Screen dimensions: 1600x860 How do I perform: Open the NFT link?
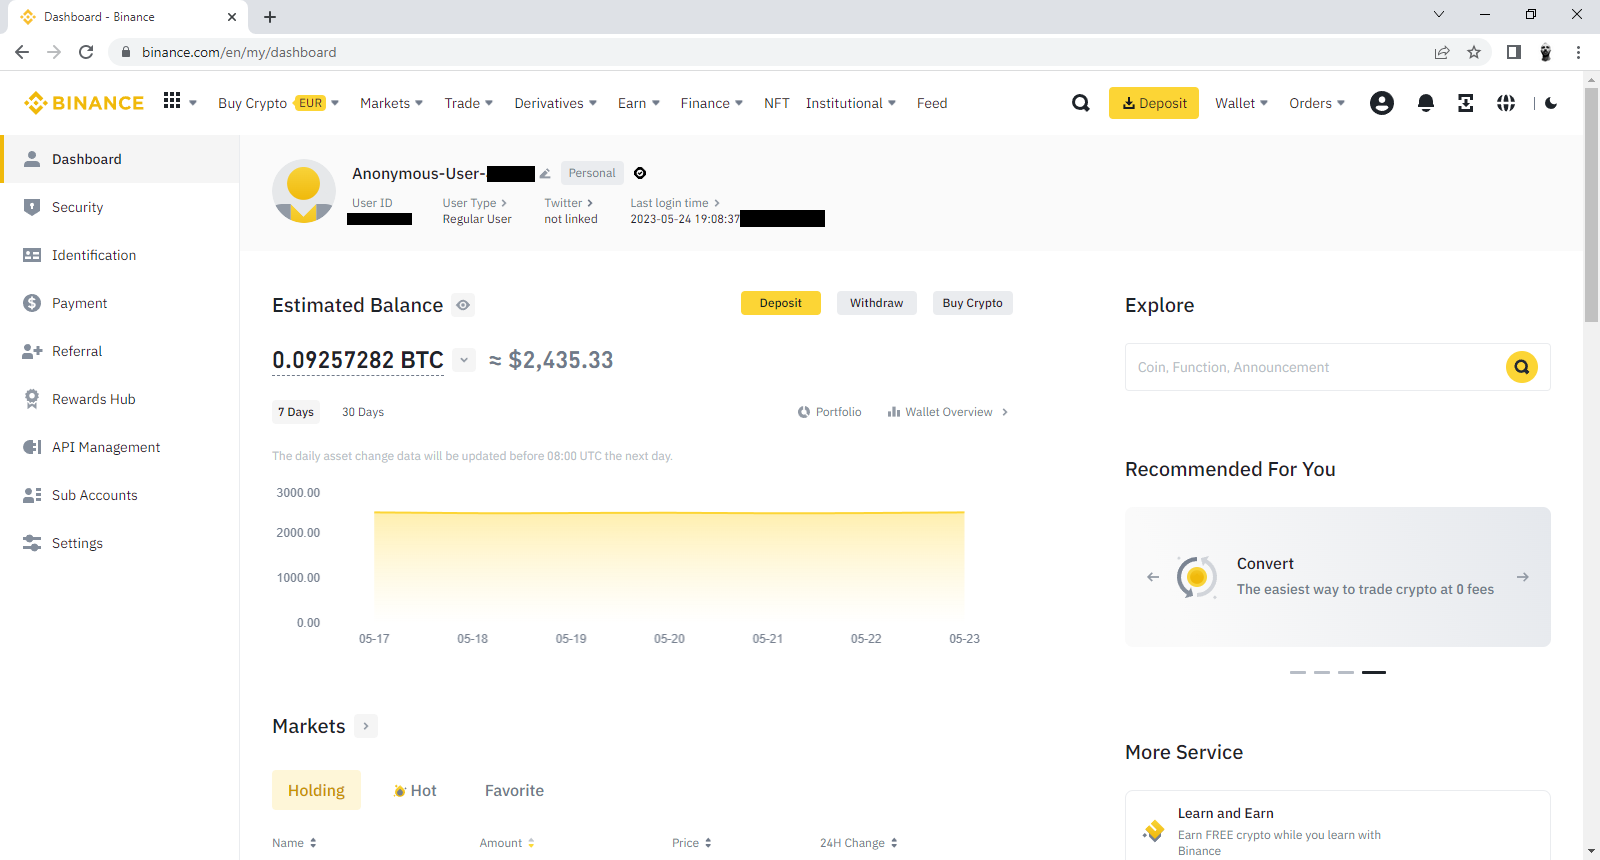point(776,103)
